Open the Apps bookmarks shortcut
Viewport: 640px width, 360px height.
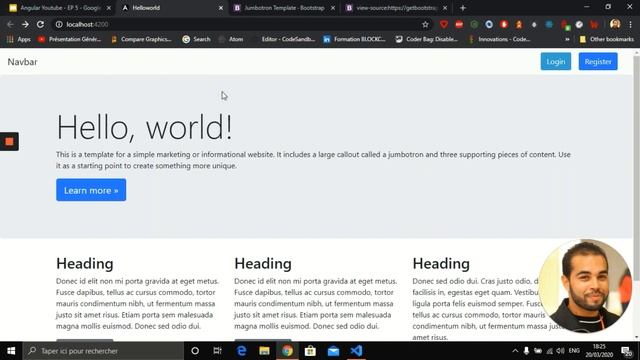tap(19, 39)
